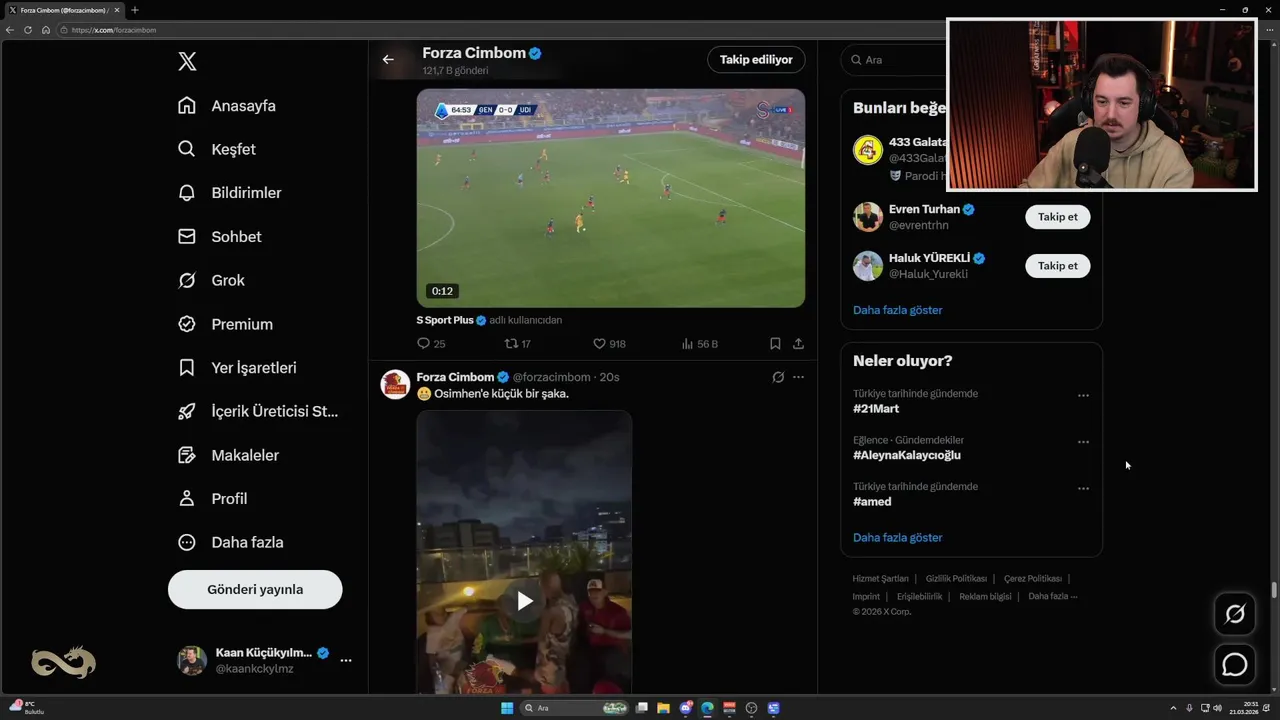Open Bildirimler notifications
Screen dimensions: 1280x720
pyautogui.click(x=230, y=193)
